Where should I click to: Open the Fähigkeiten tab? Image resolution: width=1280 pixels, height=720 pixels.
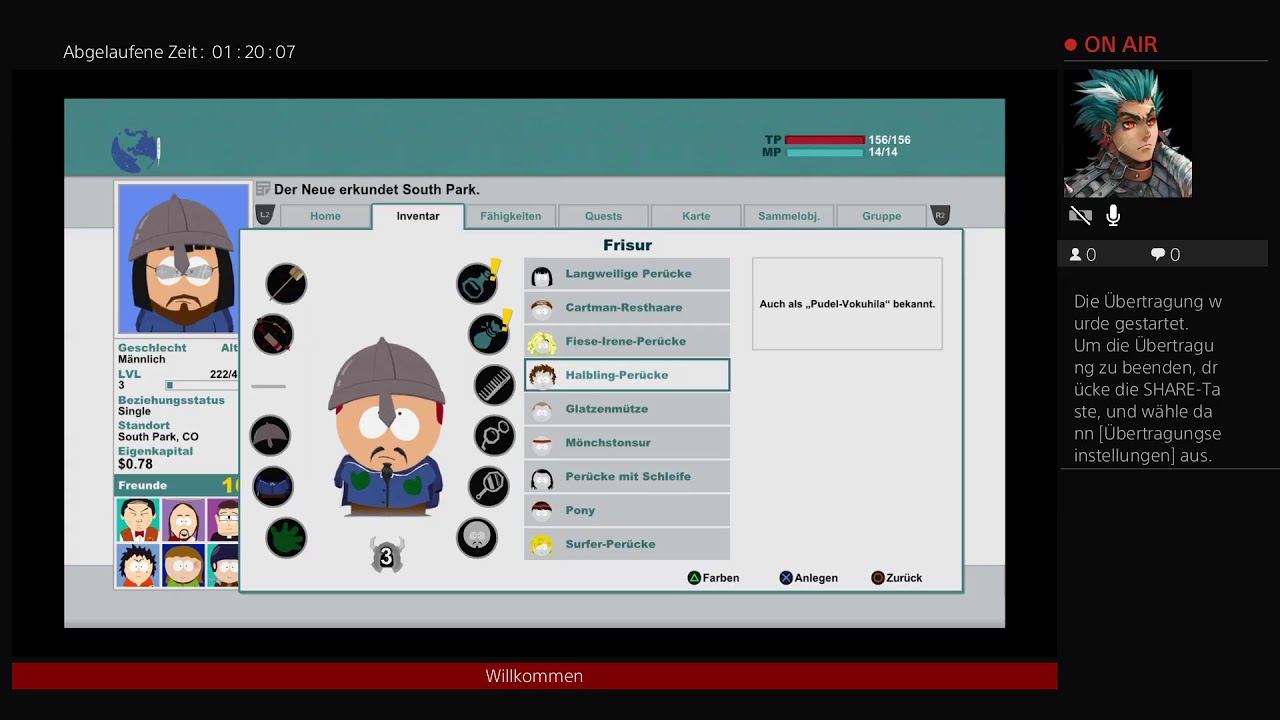510,216
